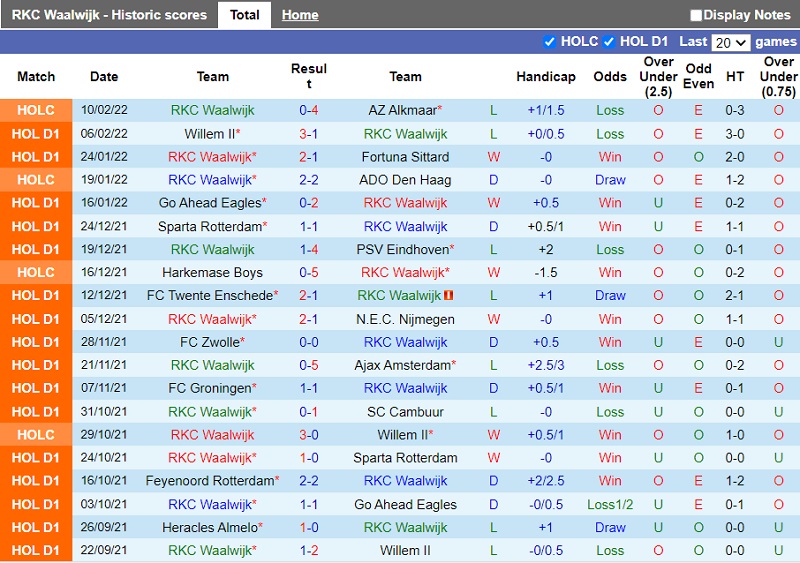Open the 2-2 result versus ADO Den Haag
Screen dimensions: 800x563
pyautogui.click(x=309, y=180)
